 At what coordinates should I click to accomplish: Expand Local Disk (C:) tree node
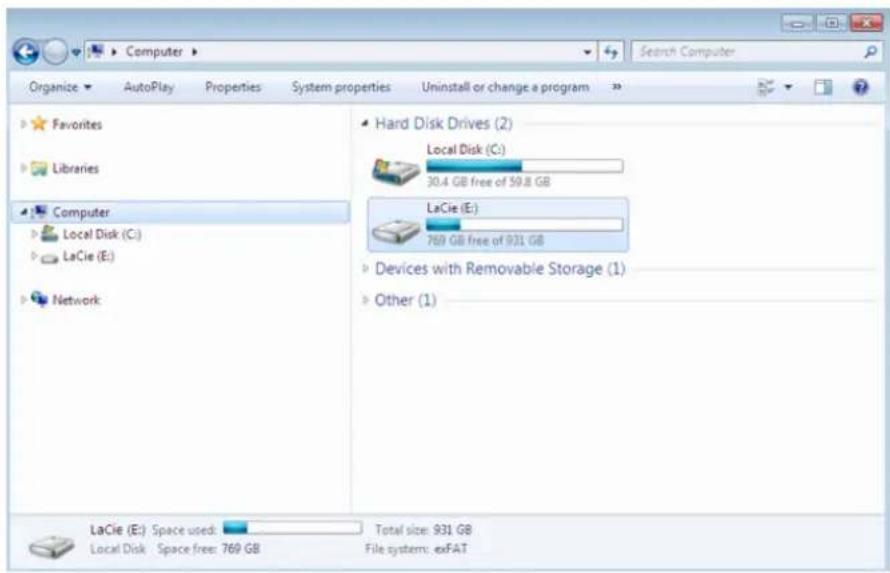tap(33, 234)
